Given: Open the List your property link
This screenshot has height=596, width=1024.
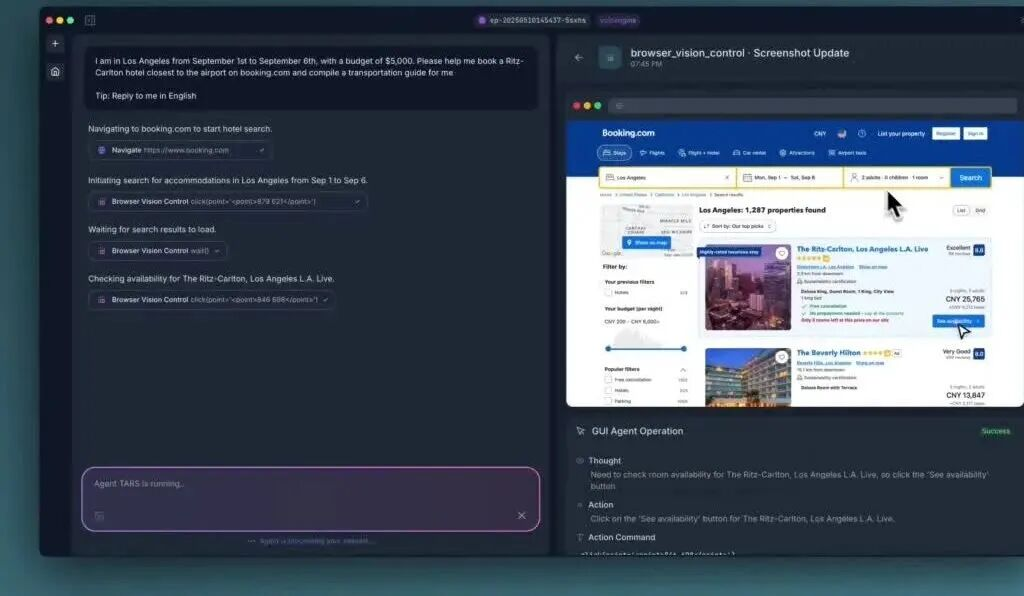Looking at the screenshot, I should (x=901, y=134).
